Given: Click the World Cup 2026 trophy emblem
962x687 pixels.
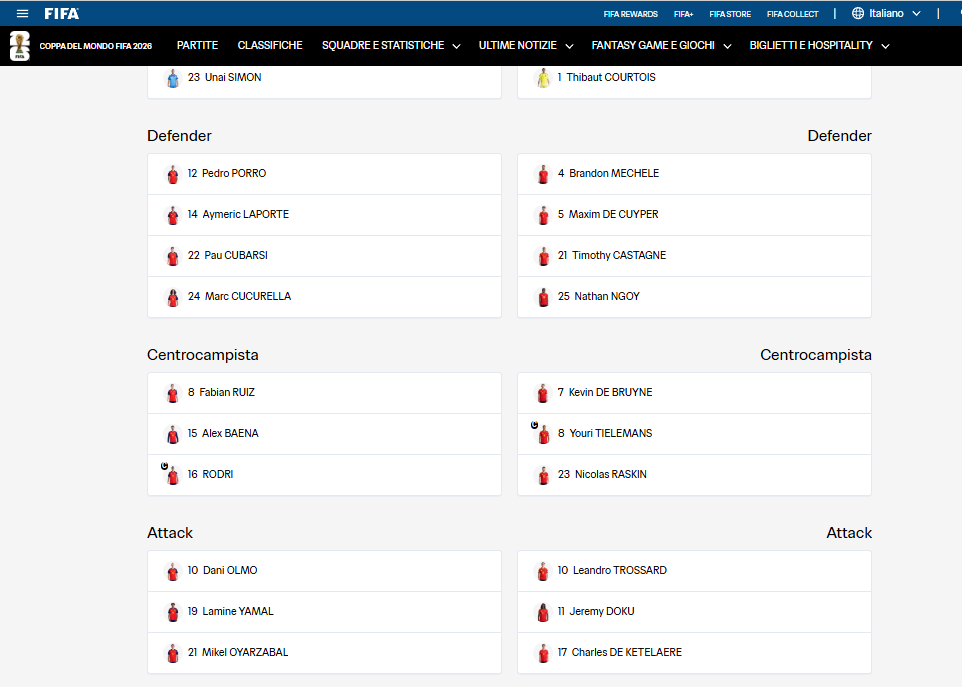Looking at the screenshot, I should (20, 46).
